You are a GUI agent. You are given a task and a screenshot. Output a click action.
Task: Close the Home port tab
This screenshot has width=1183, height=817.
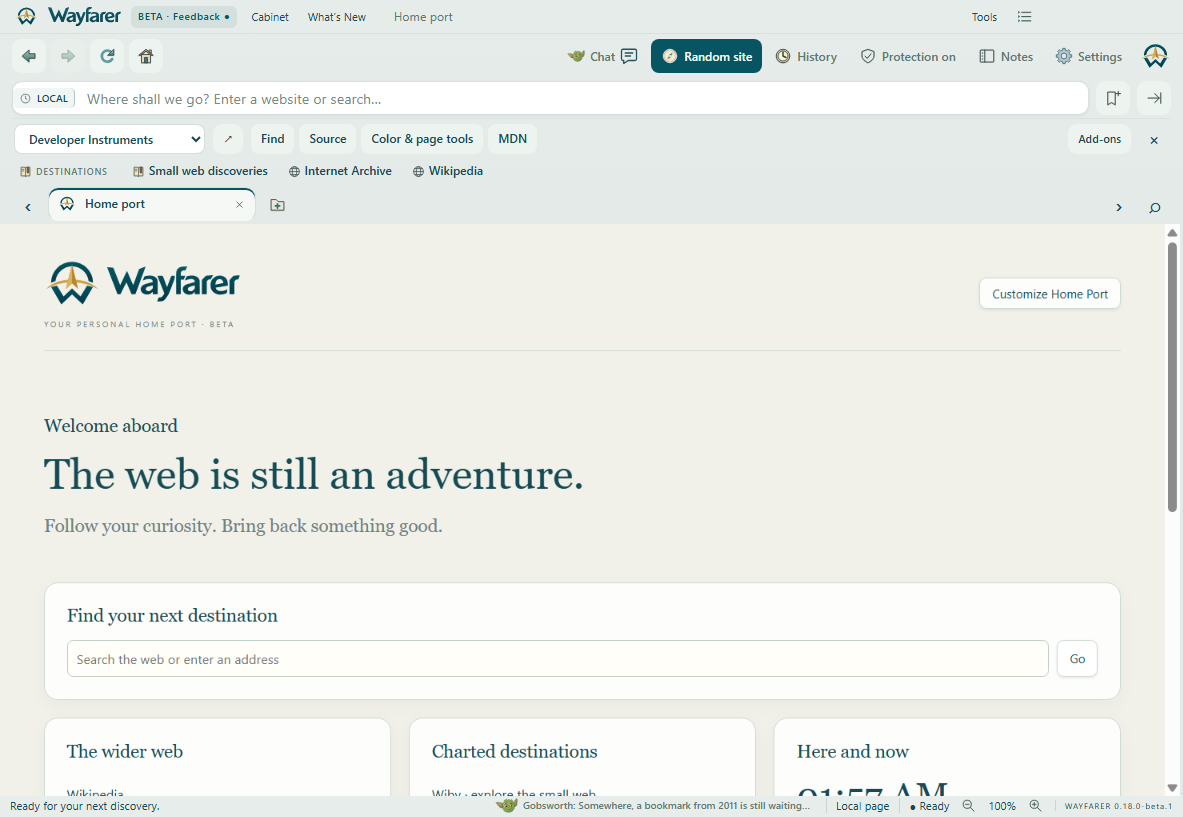point(239,204)
